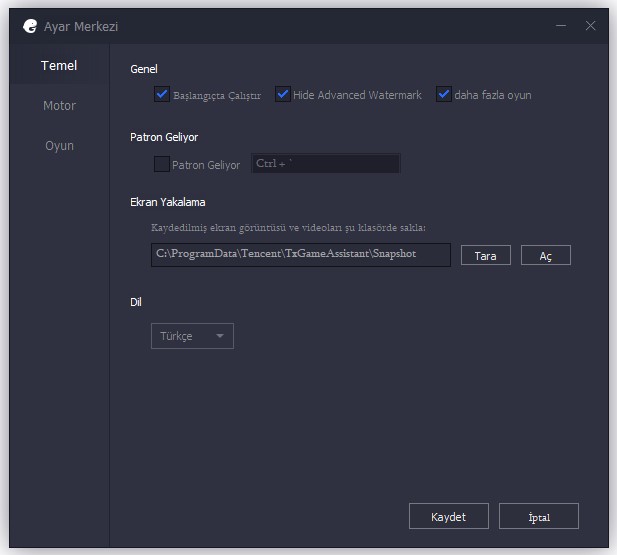Go to the Oyun tab

[x=59, y=146]
